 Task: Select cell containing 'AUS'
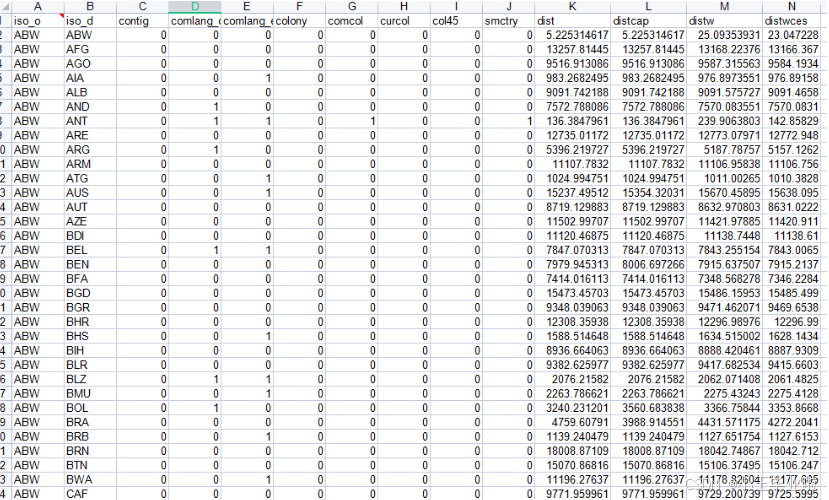(89, 192)
